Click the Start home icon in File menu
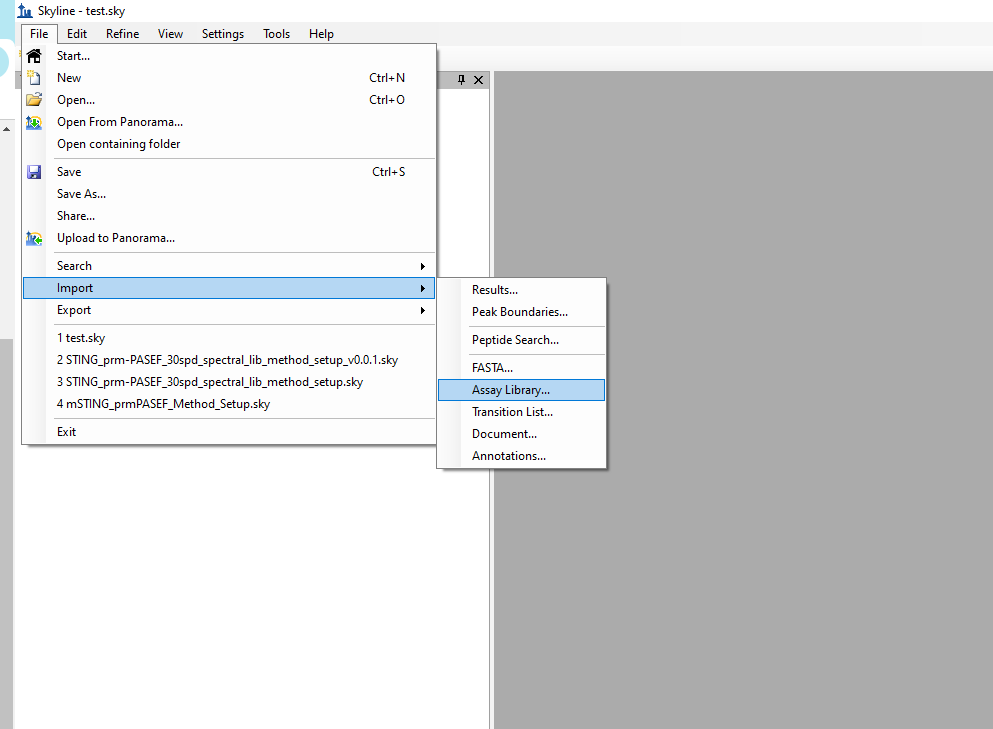The height and width of the screenshot is (729, 993). [x=34, y=56]
